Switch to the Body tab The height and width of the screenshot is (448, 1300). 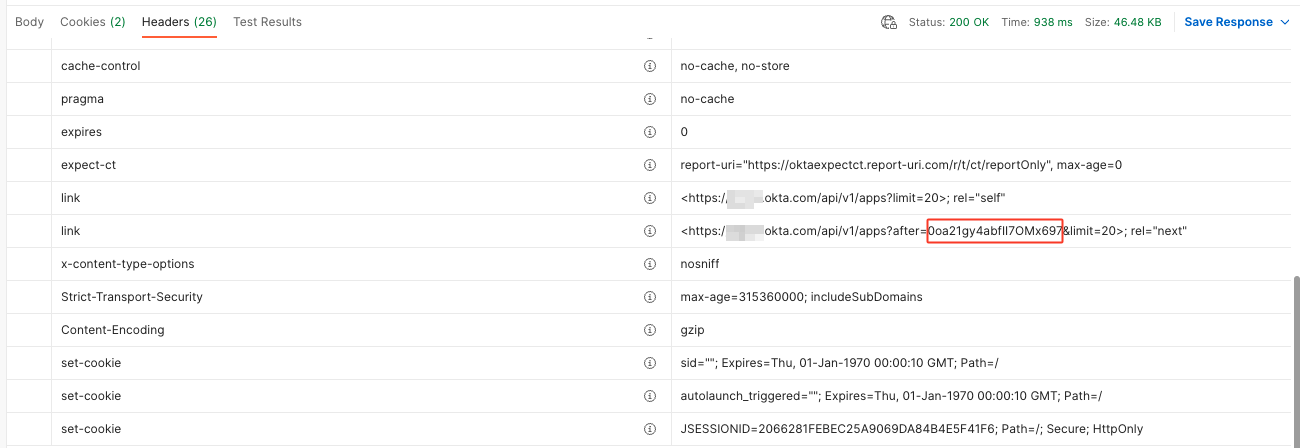pyautogui.click(x=30, y=22)
